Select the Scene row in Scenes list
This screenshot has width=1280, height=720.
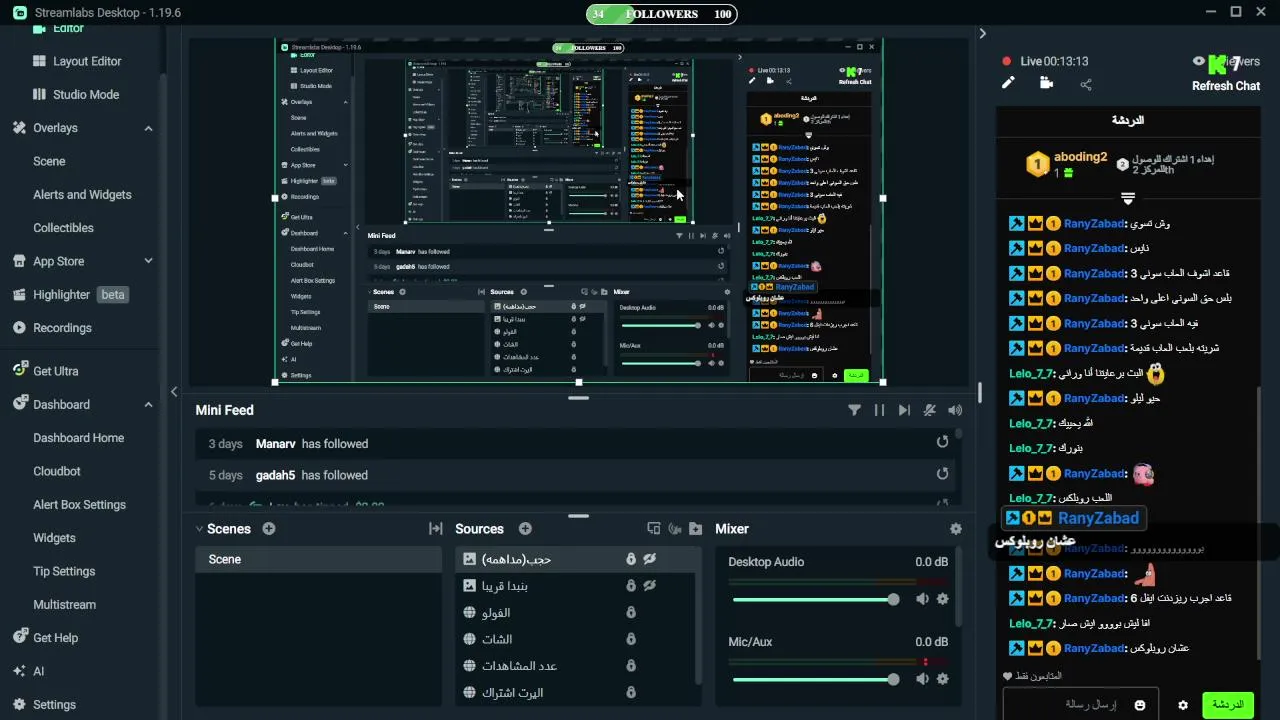tap(318, 559)
